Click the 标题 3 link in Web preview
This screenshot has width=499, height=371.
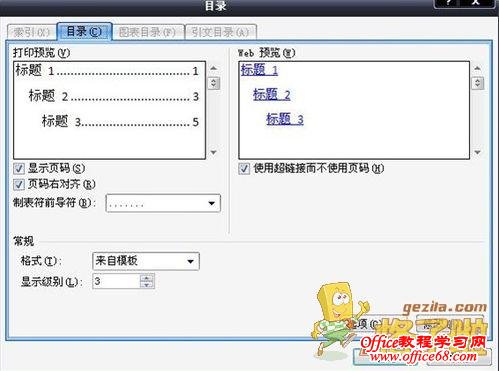[285, 119]
